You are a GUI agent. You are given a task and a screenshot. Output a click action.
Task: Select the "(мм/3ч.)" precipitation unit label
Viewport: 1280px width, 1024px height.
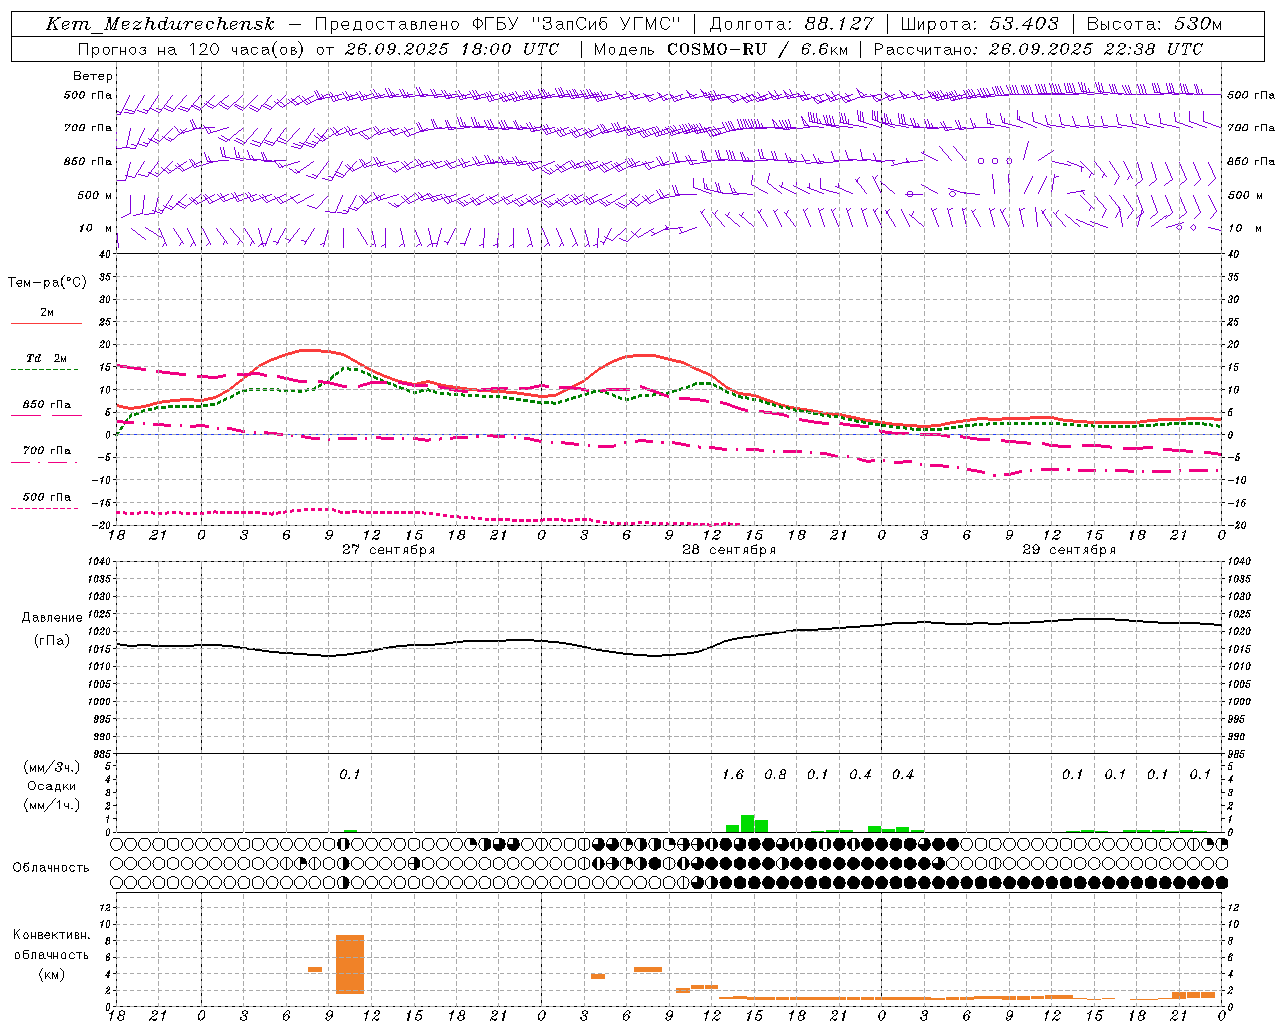(x=52, y=767)
